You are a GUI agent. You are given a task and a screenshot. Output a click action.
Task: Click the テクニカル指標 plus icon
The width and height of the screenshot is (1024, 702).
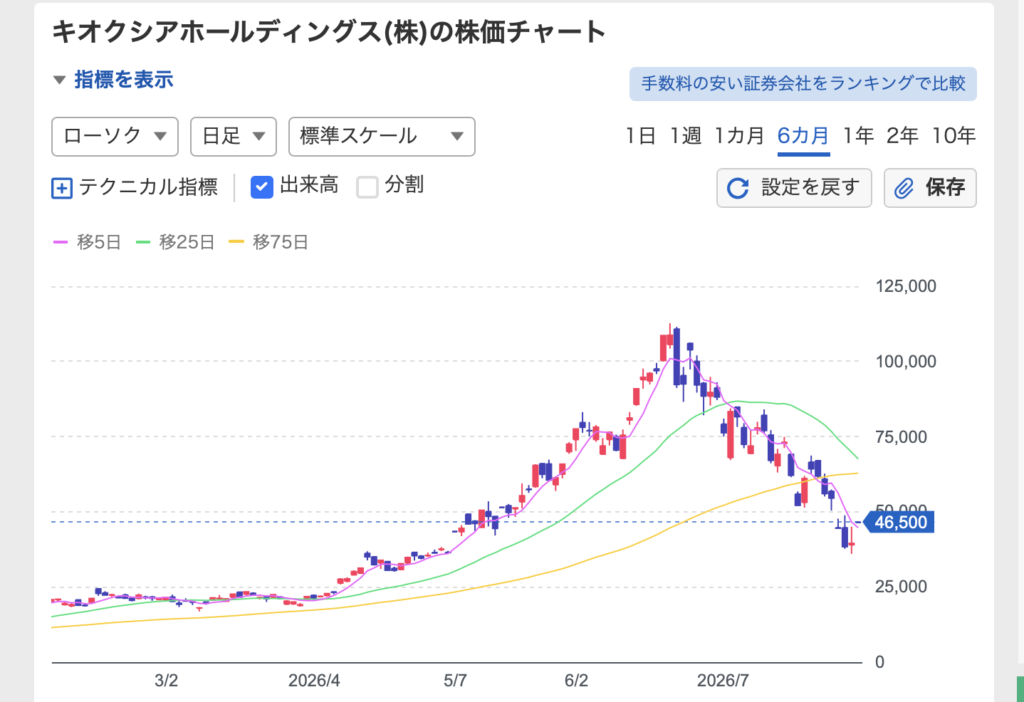(x=61, y=188)
